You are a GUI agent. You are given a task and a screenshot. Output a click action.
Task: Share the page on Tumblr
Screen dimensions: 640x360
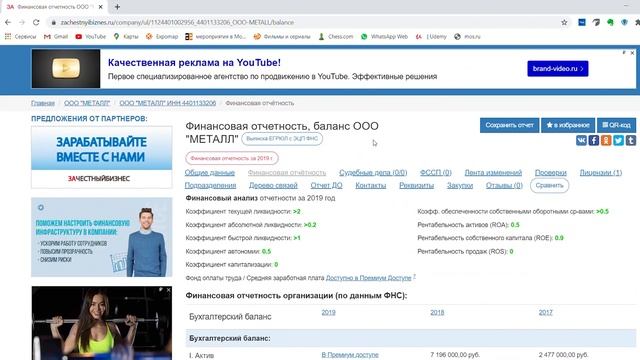(631, 140)
